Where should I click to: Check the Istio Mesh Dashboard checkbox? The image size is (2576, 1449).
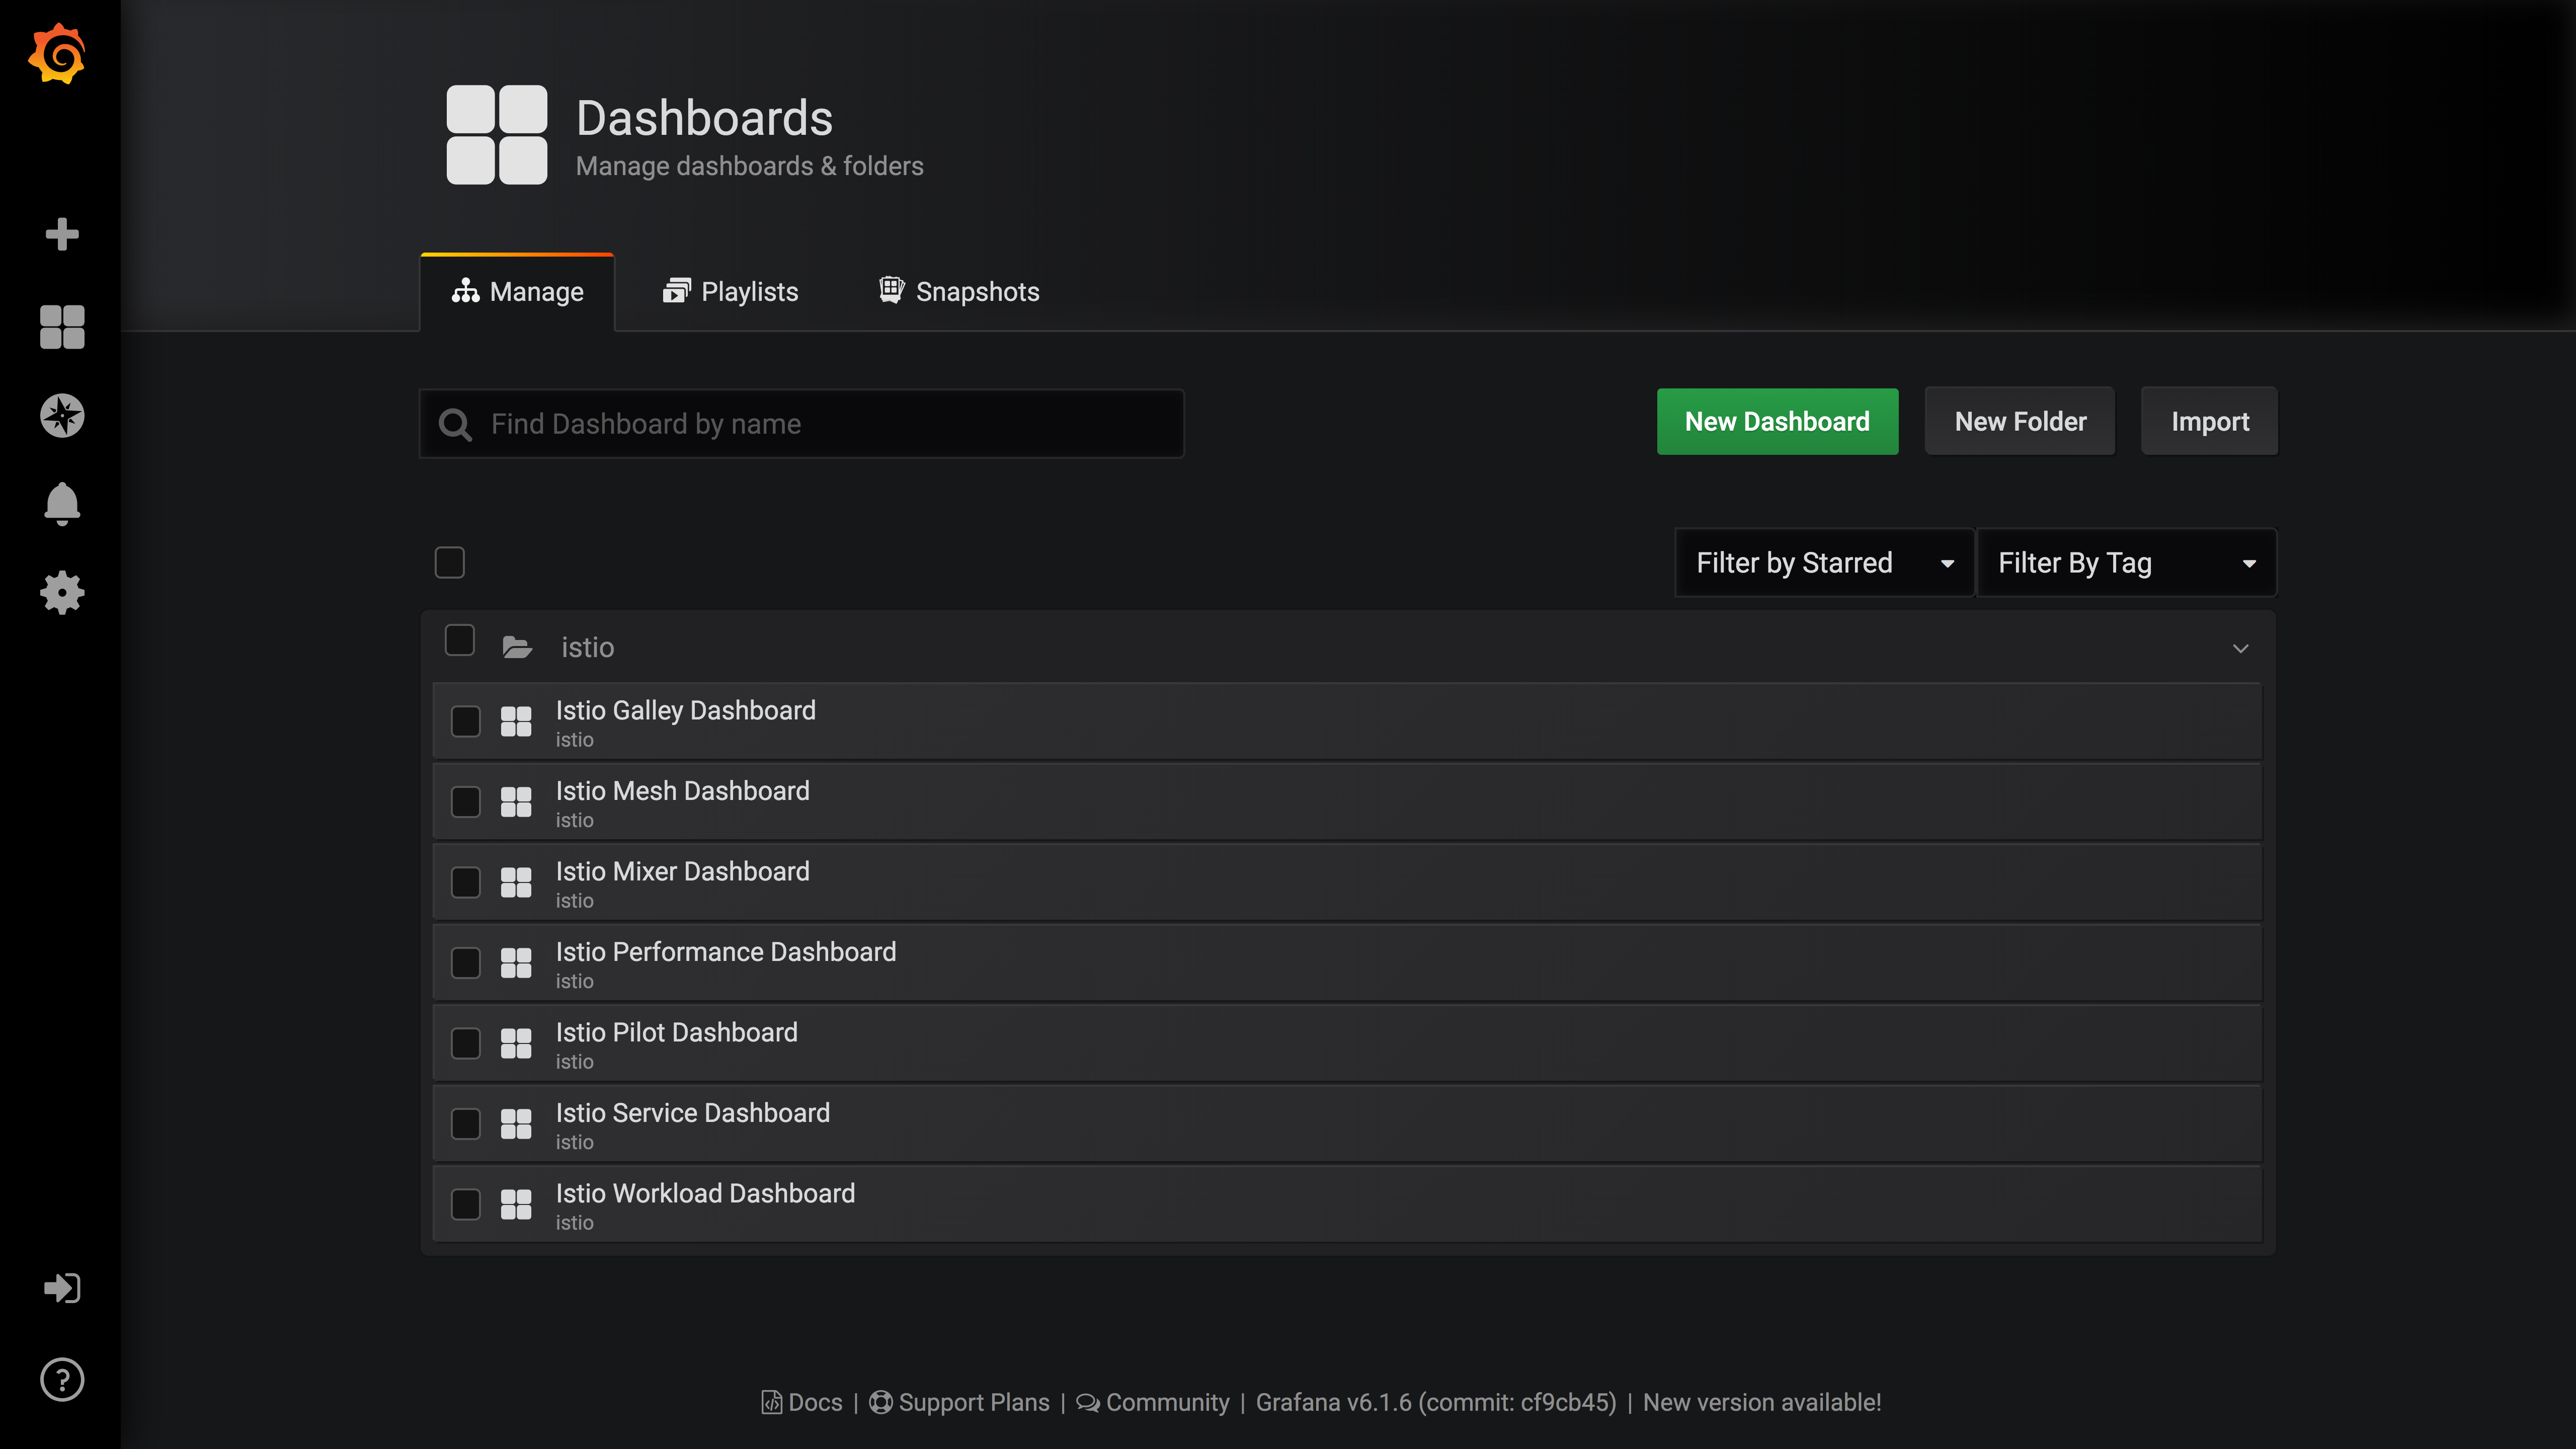(466, 801)
